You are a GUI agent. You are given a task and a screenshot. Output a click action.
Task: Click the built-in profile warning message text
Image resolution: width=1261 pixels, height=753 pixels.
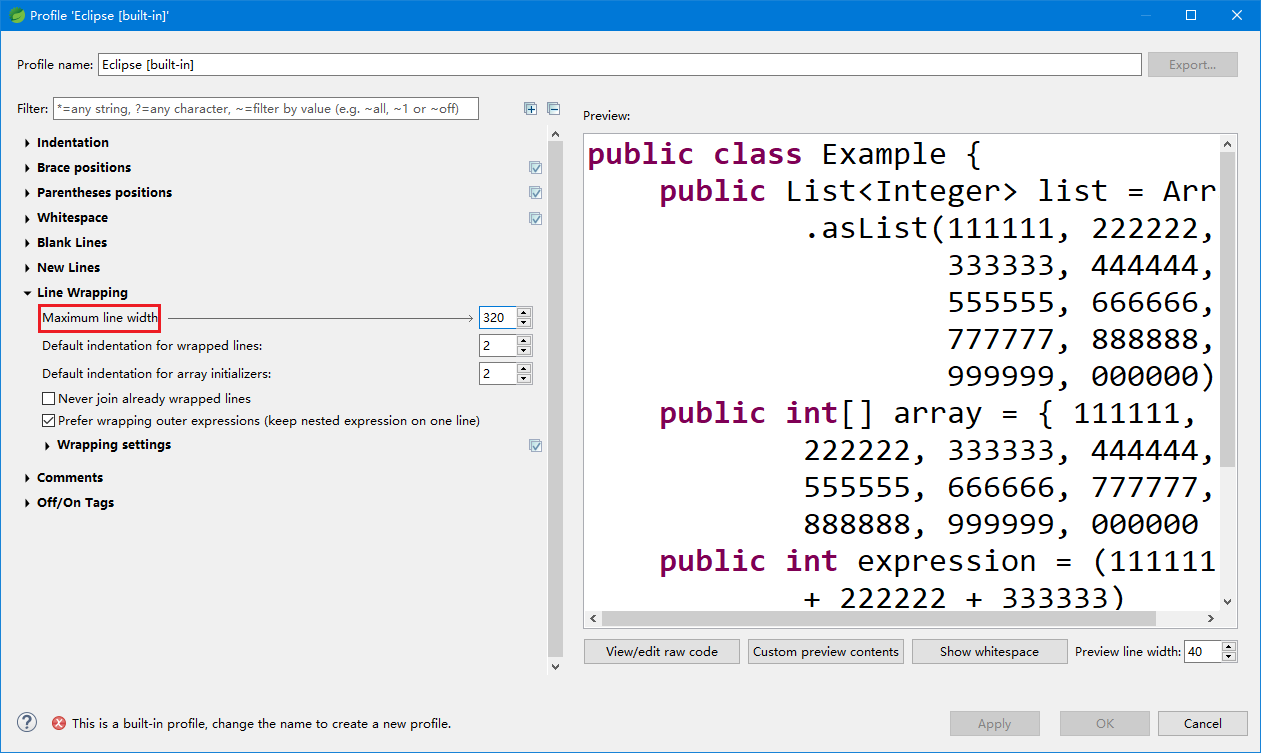261,723
